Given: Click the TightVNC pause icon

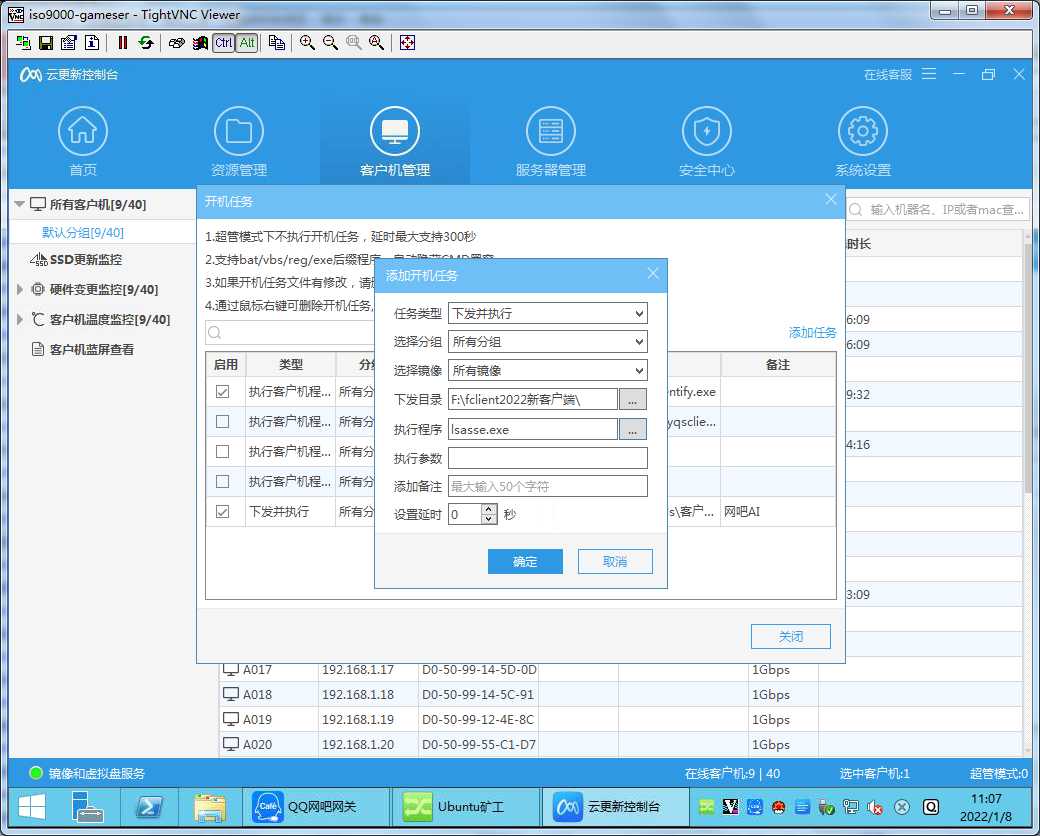Looking at the screenshot, I should pos(123,43).
